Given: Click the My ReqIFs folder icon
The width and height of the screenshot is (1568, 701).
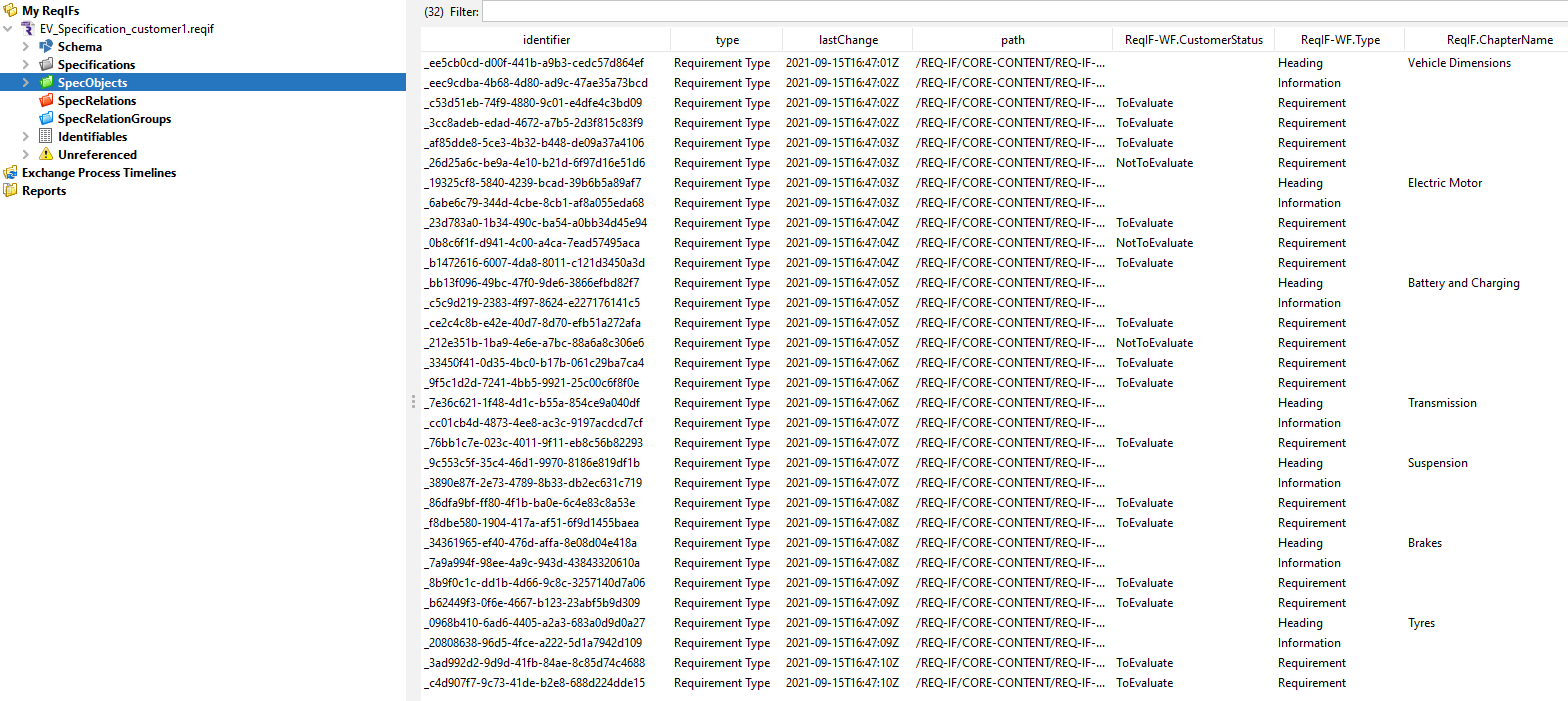Looking at the screenshot, I should pyautogui.click(x=11, y=11).
